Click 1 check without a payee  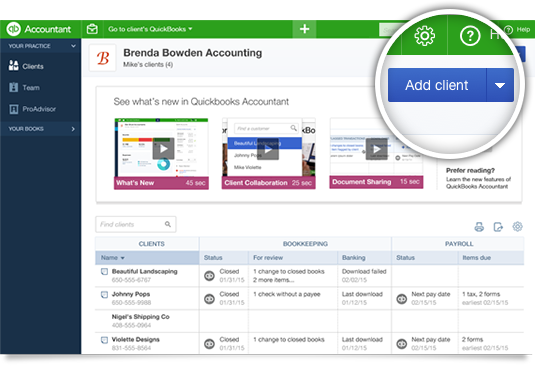pos(287,294)
